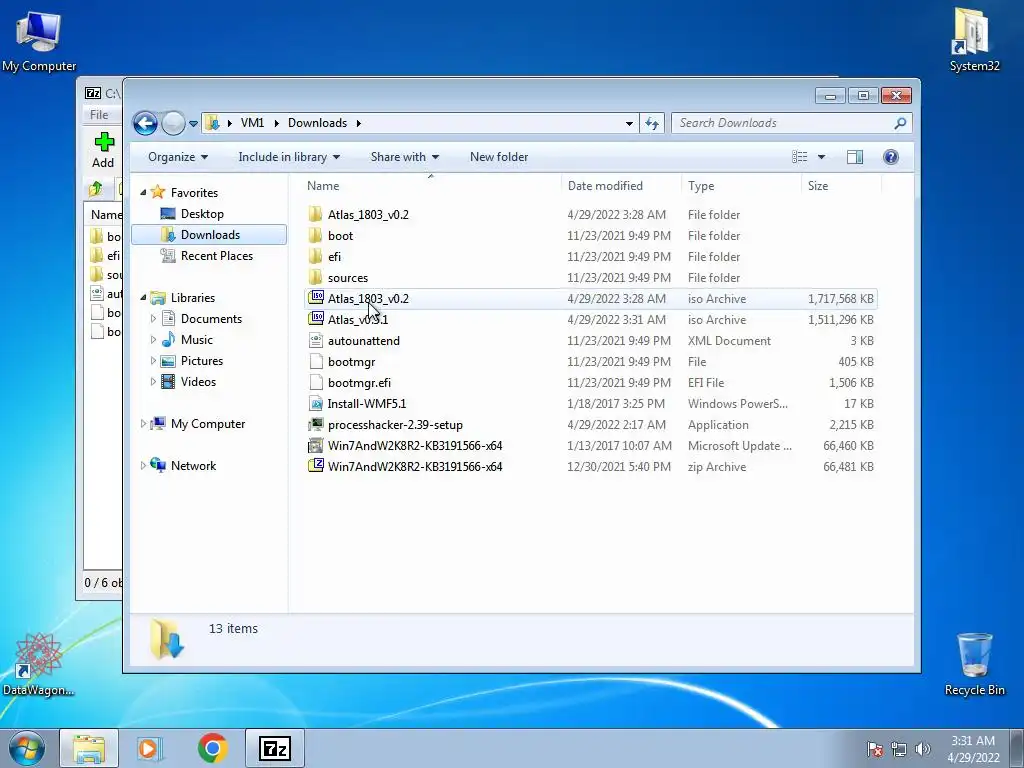Open Explorer help icon
The height and width of the screenshot is (768, 1024).
[891, 157]
